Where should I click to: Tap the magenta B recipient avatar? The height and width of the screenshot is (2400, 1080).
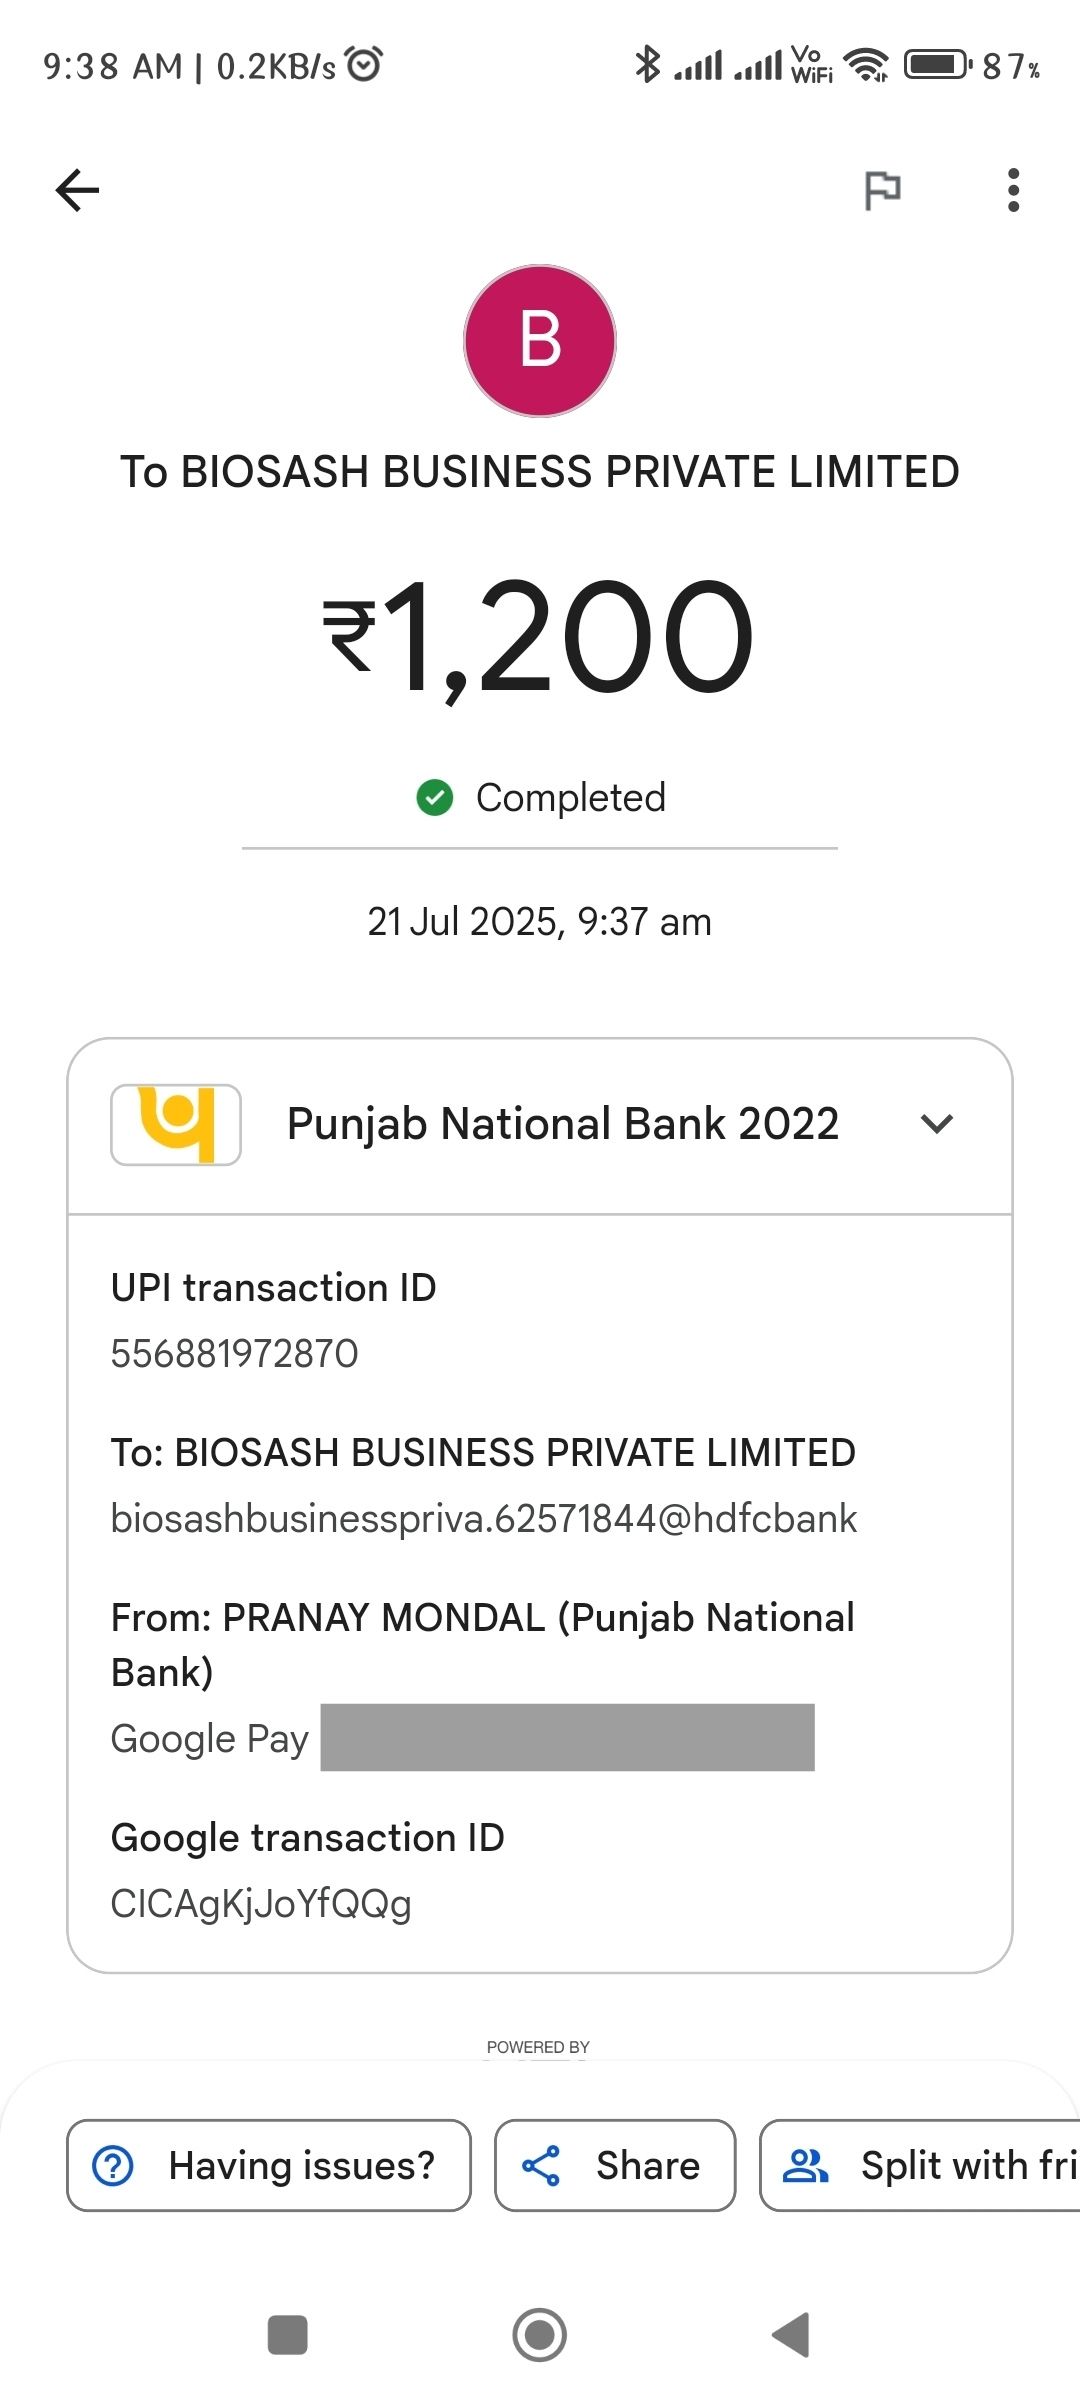pos(540,341)
